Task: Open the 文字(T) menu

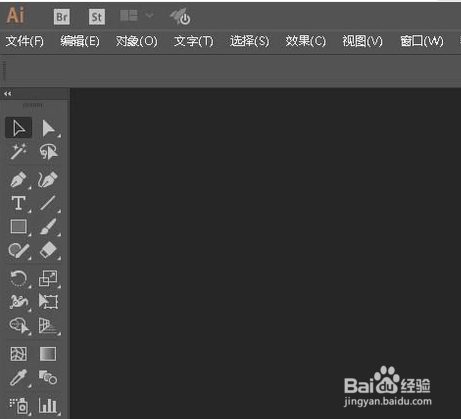Action: 193,41
